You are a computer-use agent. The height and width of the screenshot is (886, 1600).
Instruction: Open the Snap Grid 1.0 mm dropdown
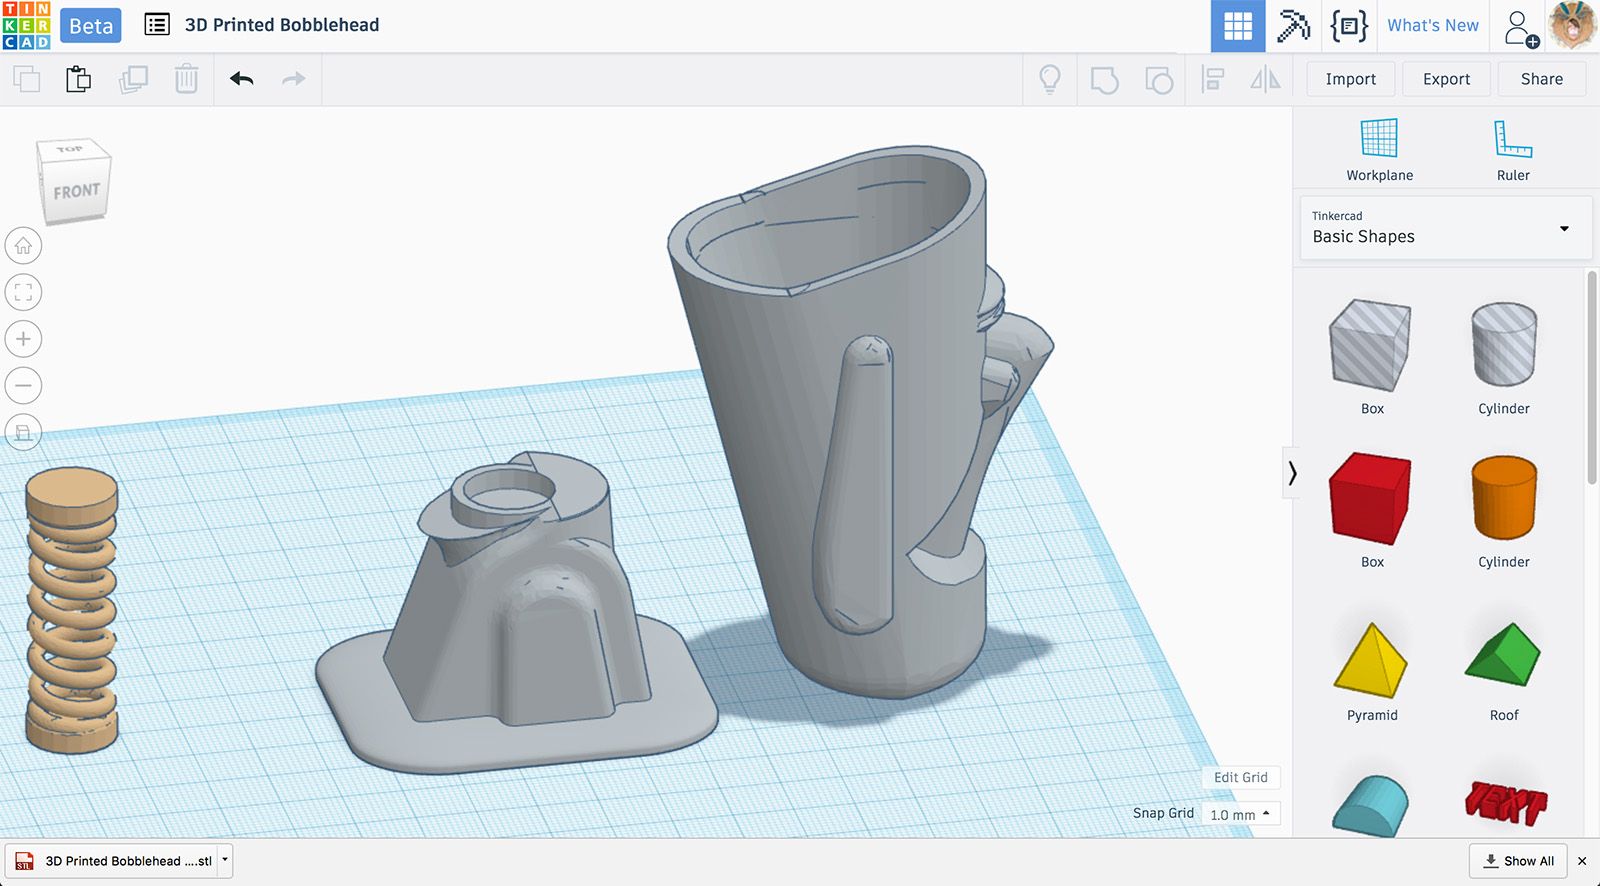[1240, 814]
